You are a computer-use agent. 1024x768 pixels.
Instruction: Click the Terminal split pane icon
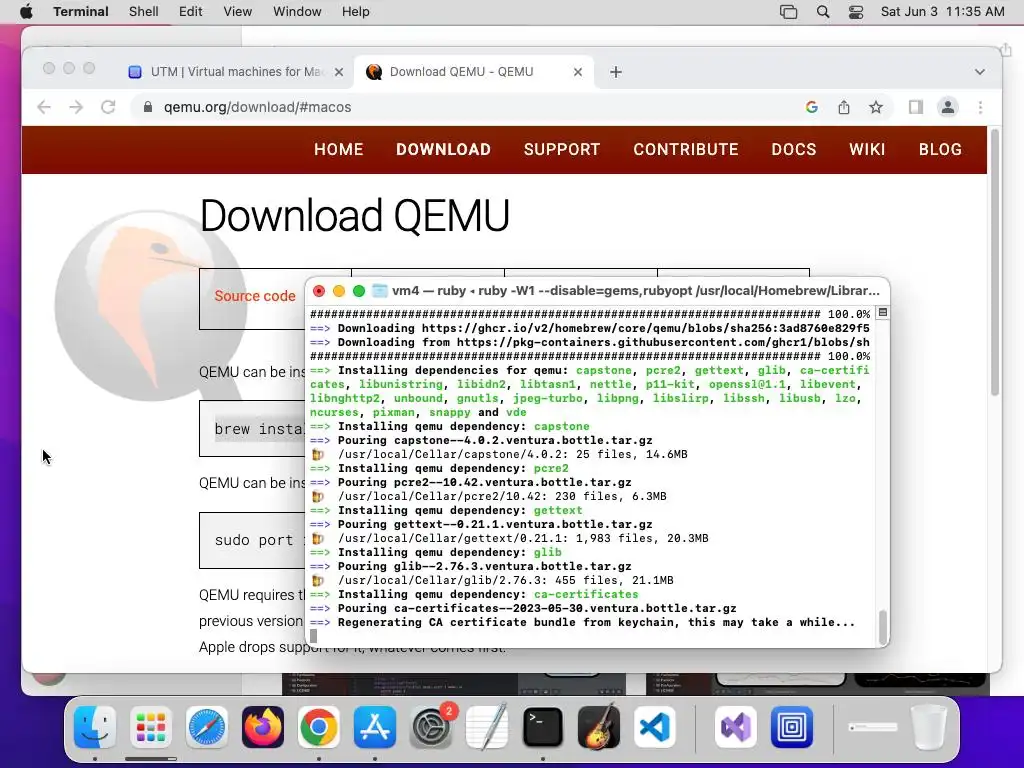click(882, 313)
